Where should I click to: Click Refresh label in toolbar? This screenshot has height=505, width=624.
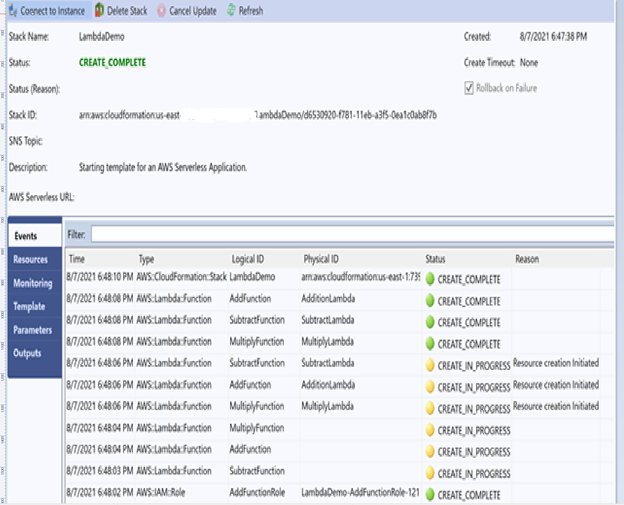(251, 11)
